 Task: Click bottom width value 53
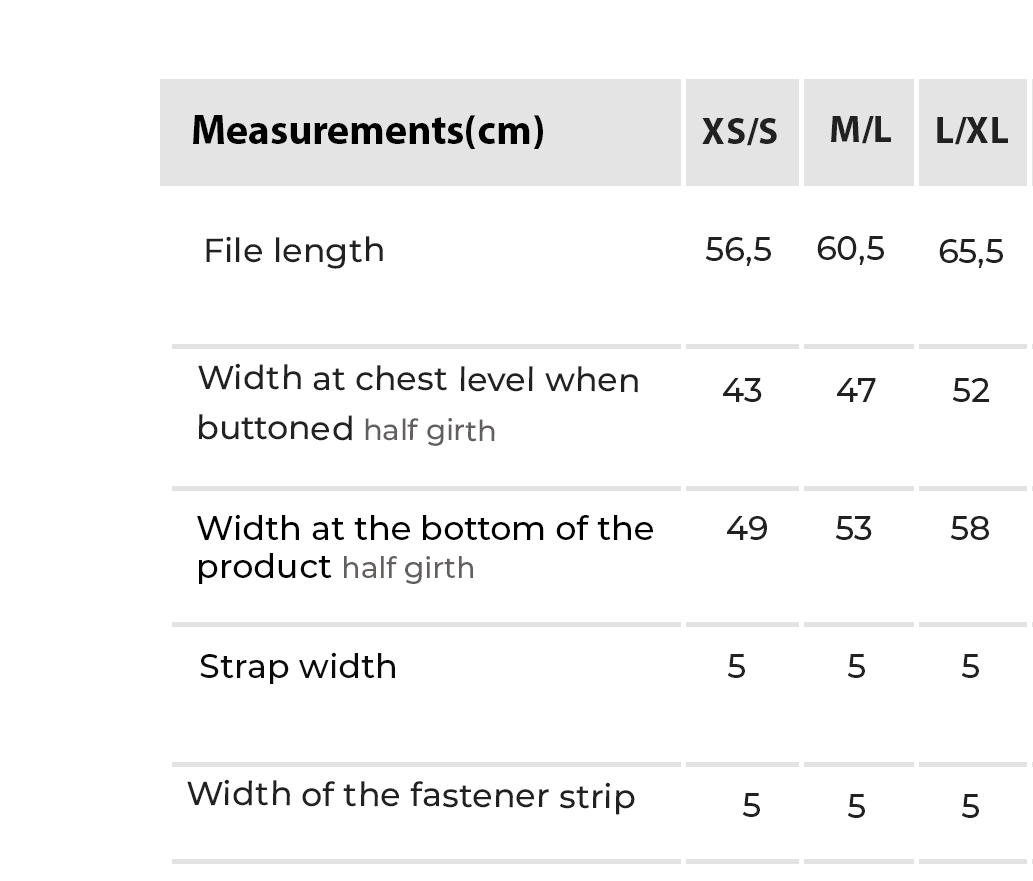pos(854,528)
